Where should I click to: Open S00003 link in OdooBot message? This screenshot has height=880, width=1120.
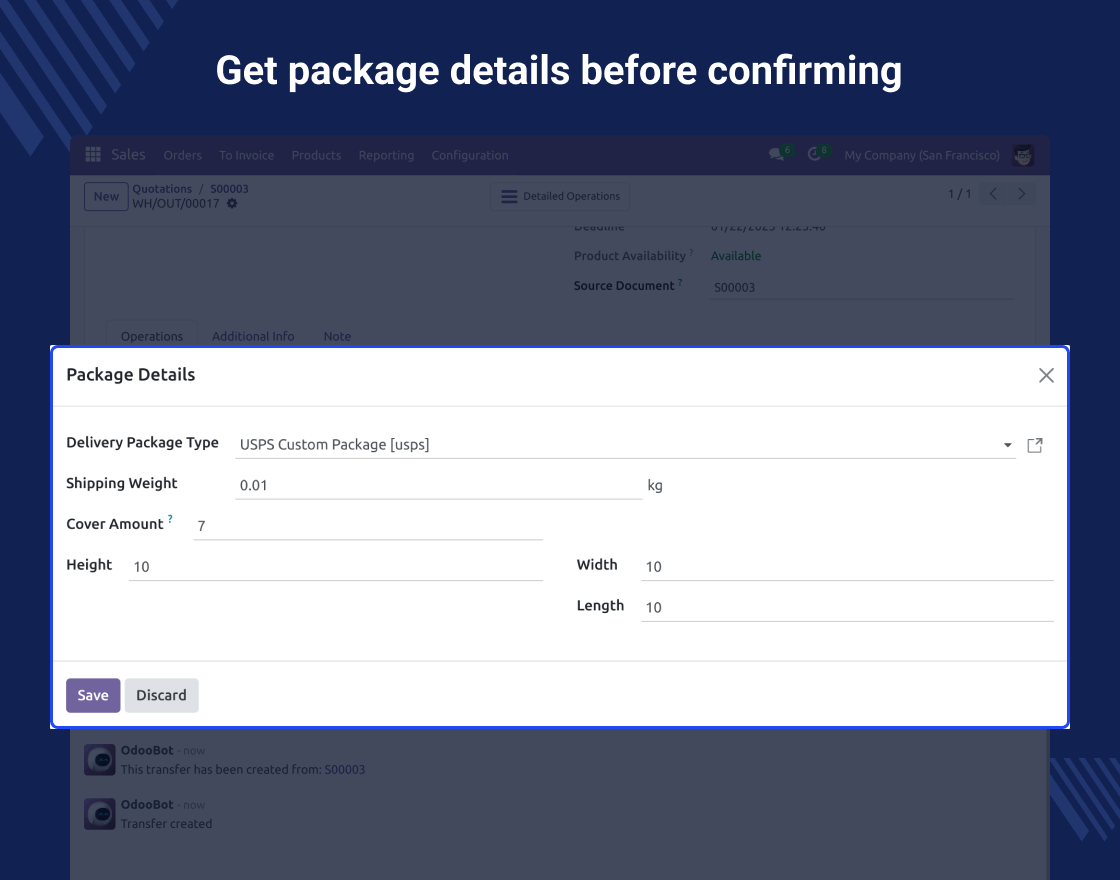tap(344, 769)
